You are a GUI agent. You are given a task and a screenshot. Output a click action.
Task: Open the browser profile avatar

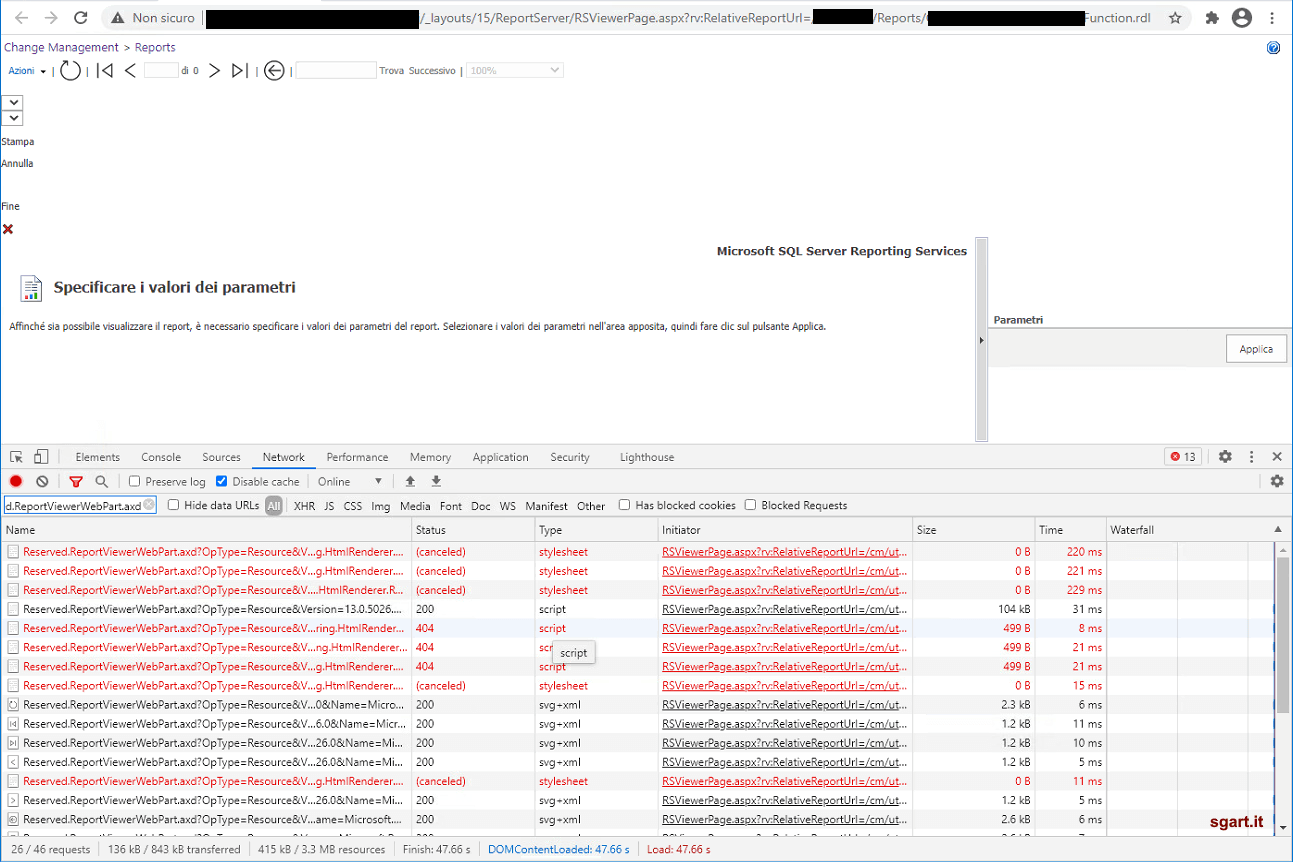click(x=1242, y=18)
